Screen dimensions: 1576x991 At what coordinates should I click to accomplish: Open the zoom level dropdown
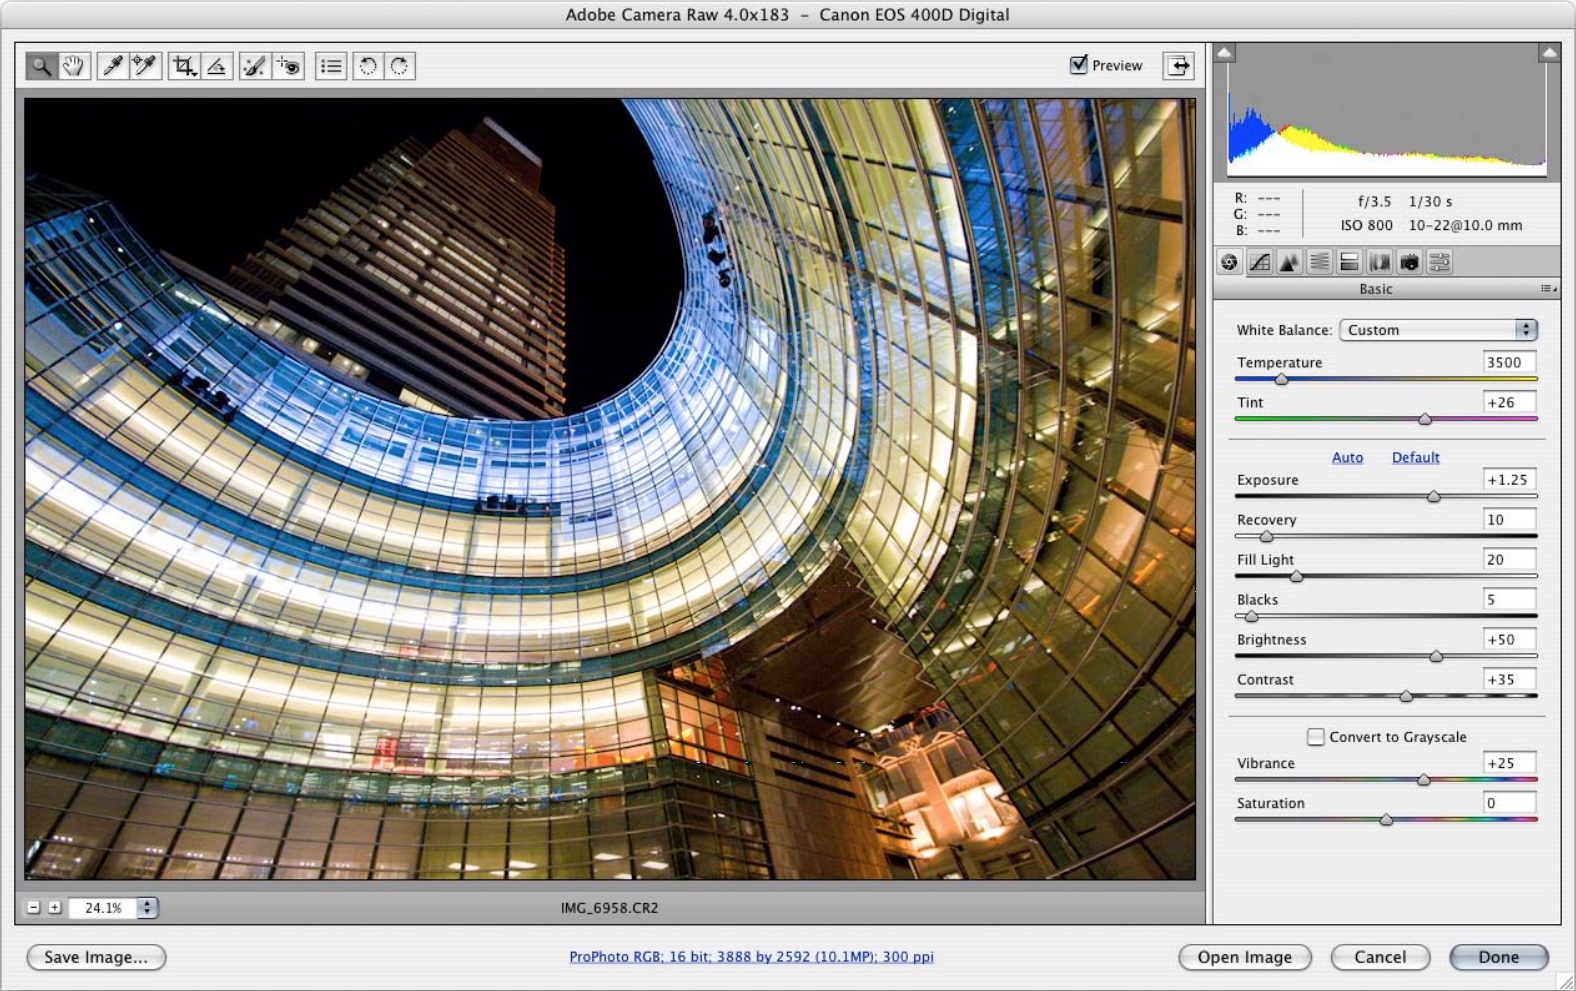(147, 908)
